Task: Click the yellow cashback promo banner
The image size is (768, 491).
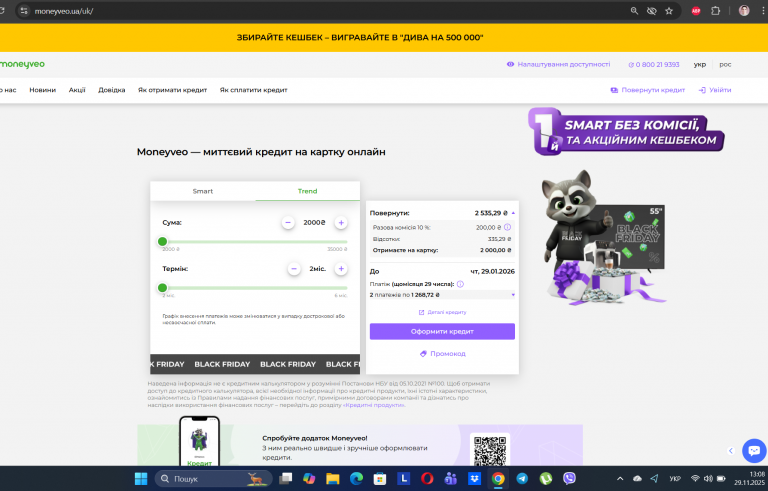Action: click(384, 37)
